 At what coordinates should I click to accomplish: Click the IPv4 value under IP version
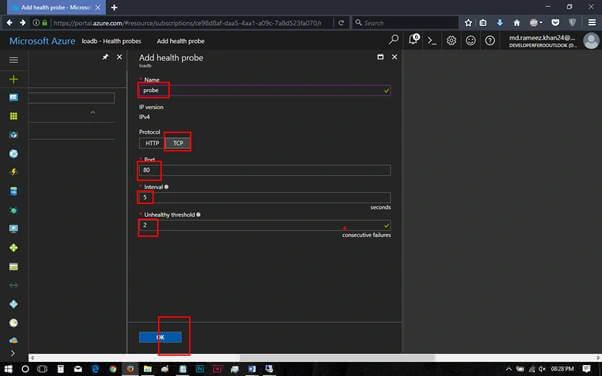pos(144,117)
